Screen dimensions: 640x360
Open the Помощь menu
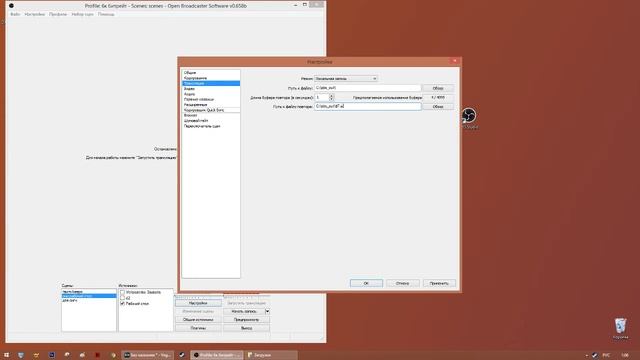(x=106, y=14)
